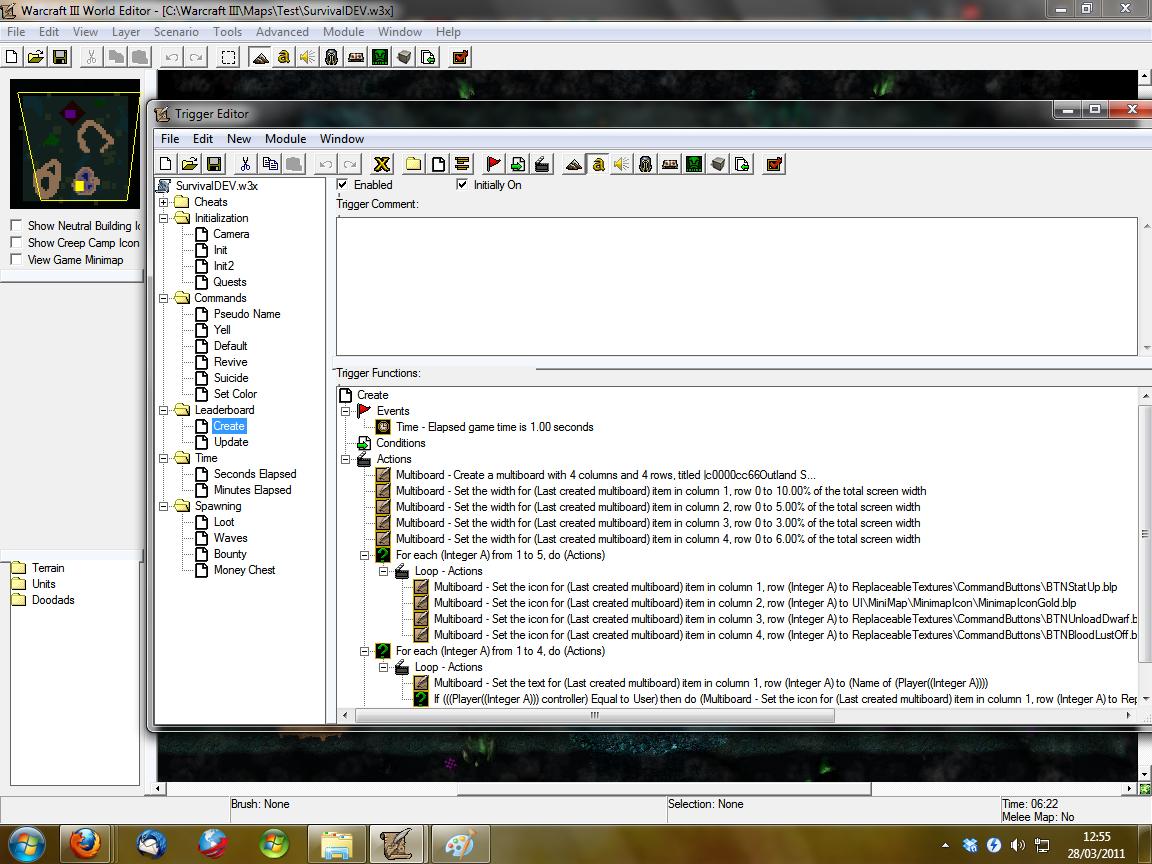This screenshot has width=1152, height=864.
Task: Select the Create a multiboard action row
Action: [x=605, y=475]
